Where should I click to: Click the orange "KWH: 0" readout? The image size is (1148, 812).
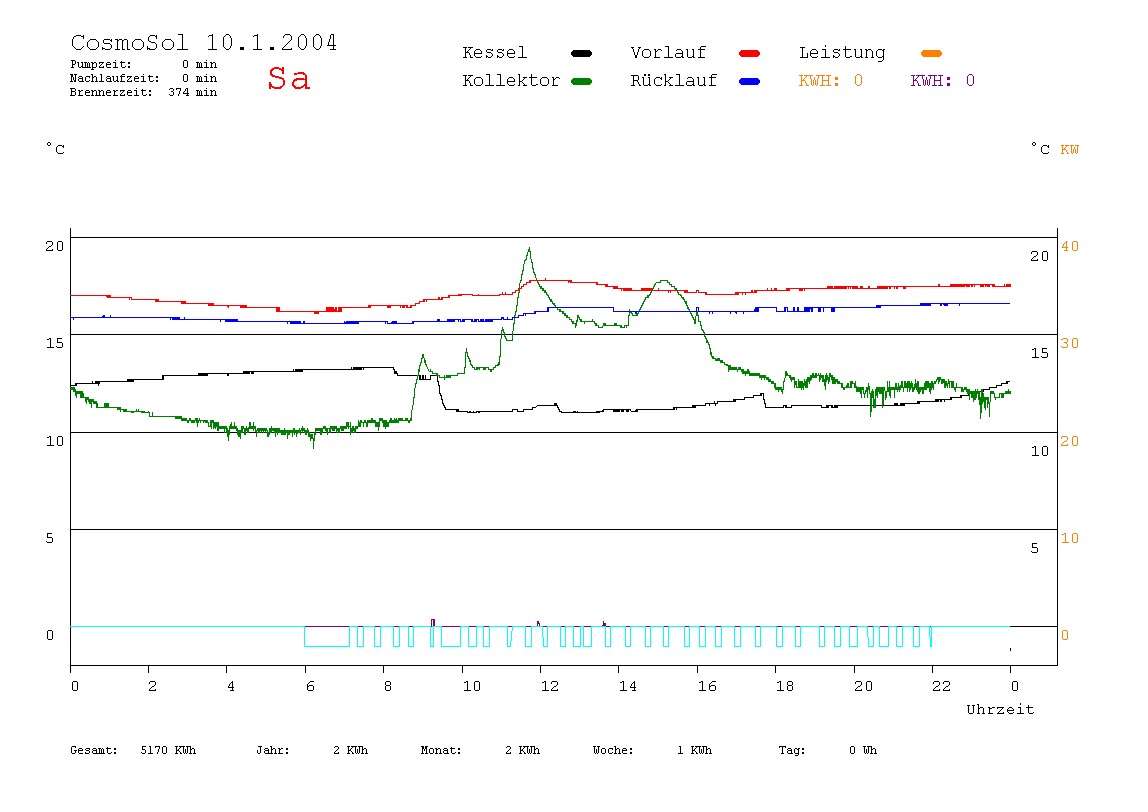tap(830, 81)
